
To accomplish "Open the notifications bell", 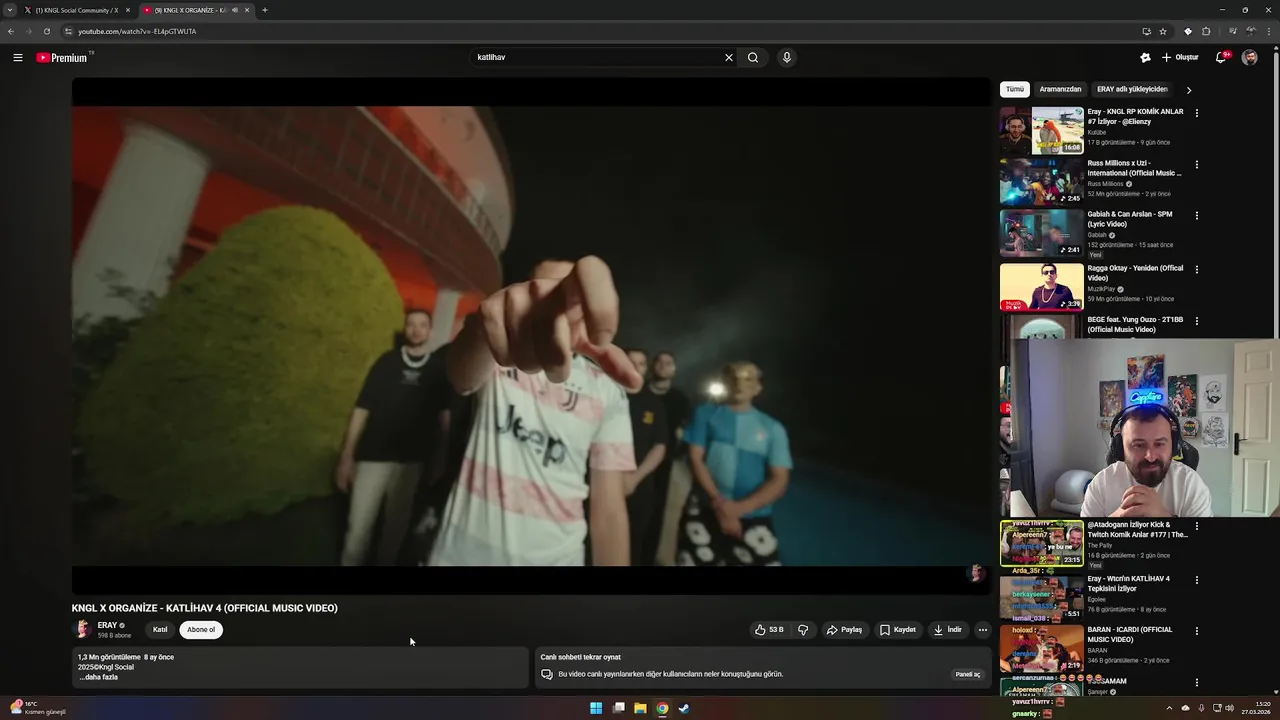I will [1221, 57].
